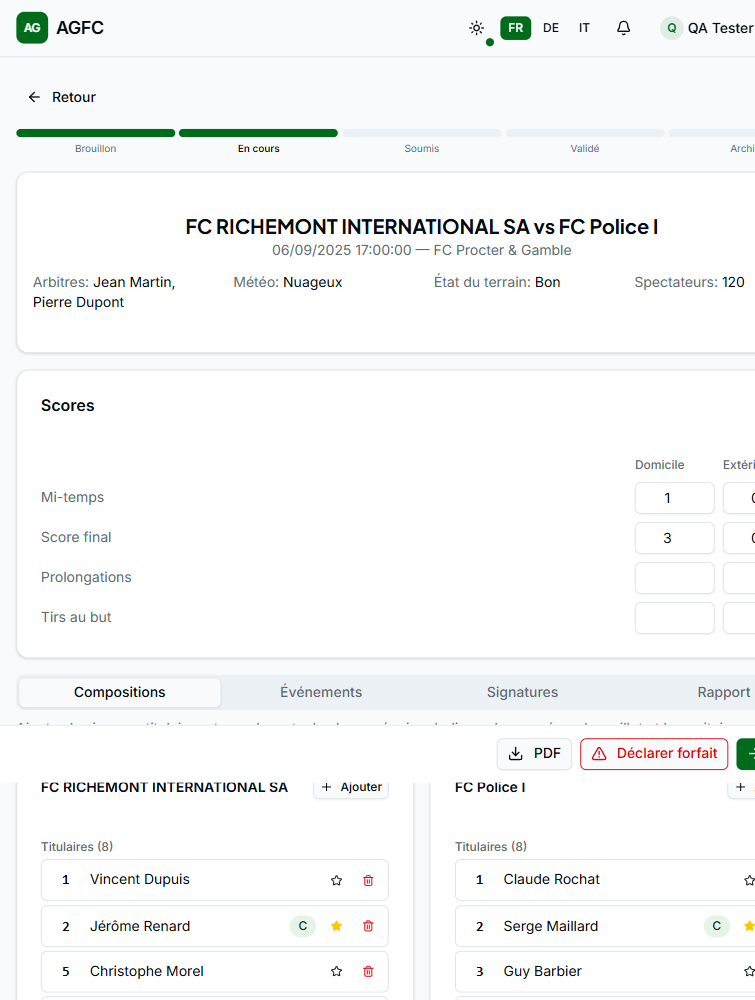Click the AG logo badge
The height and width of the screenshot is (1000, 755).
(32, 27)
